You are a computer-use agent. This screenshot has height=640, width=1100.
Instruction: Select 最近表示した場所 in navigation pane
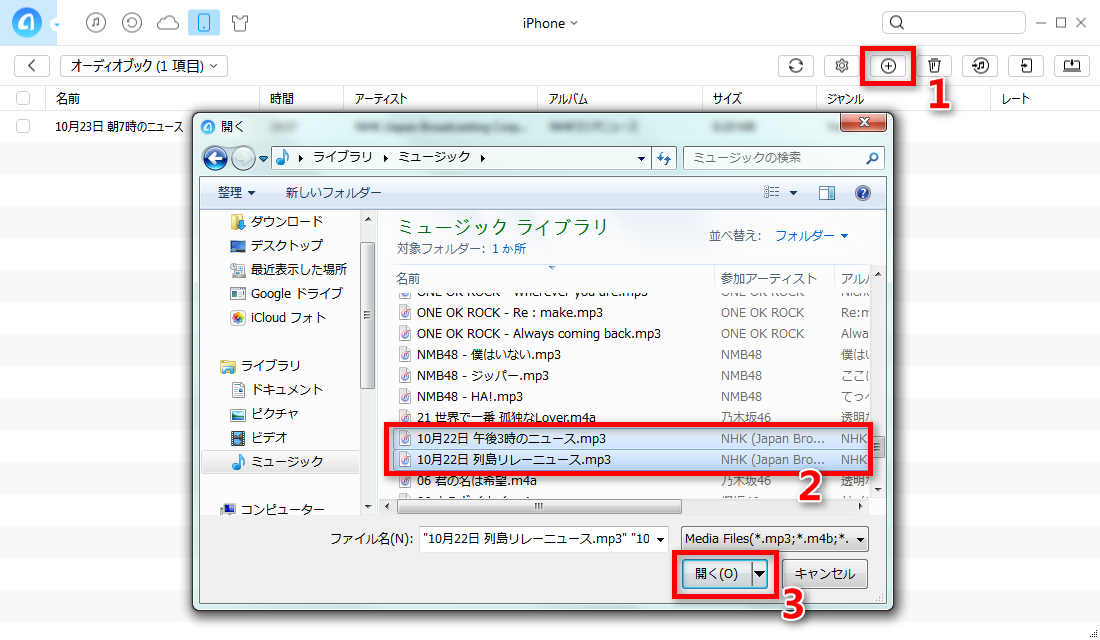(x=288, y=269)
